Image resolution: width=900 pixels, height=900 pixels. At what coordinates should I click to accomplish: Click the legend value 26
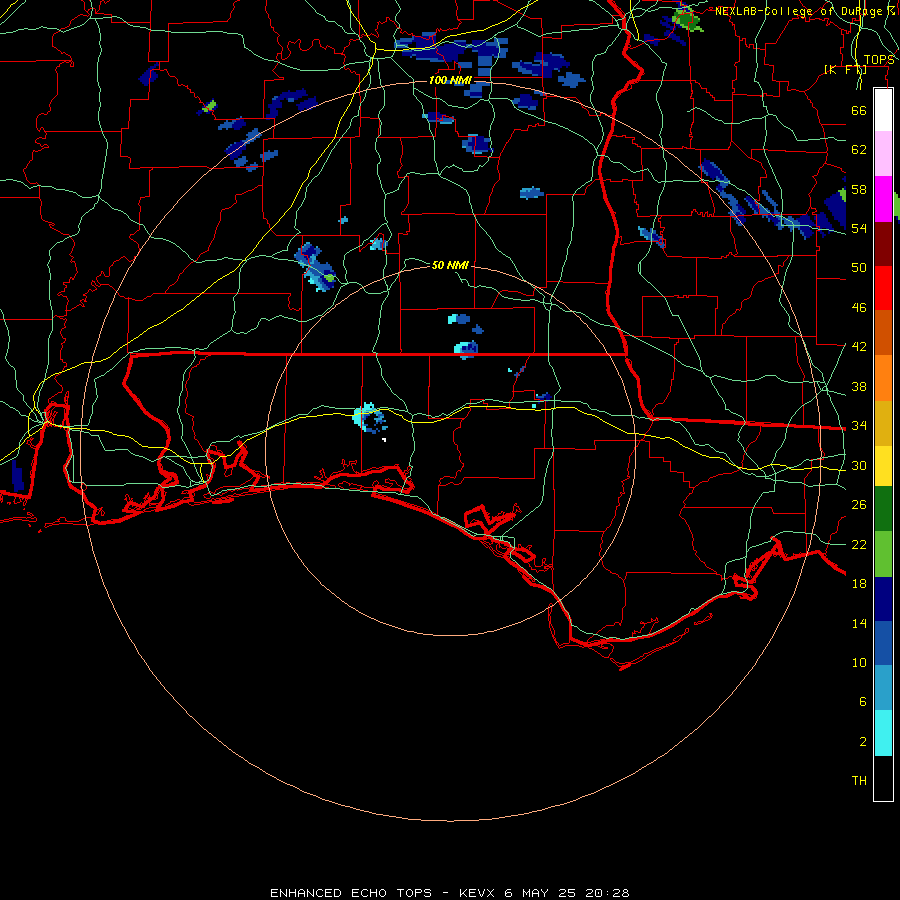[859, 505]
